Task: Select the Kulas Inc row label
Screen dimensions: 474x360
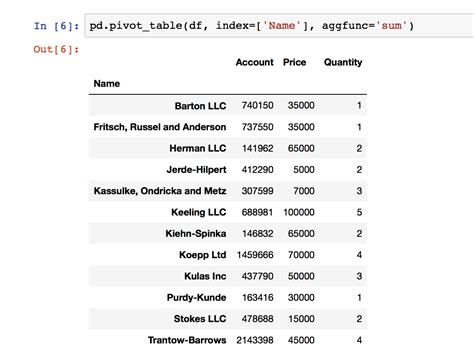Action: pyautogui.click(x=205, y=276)
